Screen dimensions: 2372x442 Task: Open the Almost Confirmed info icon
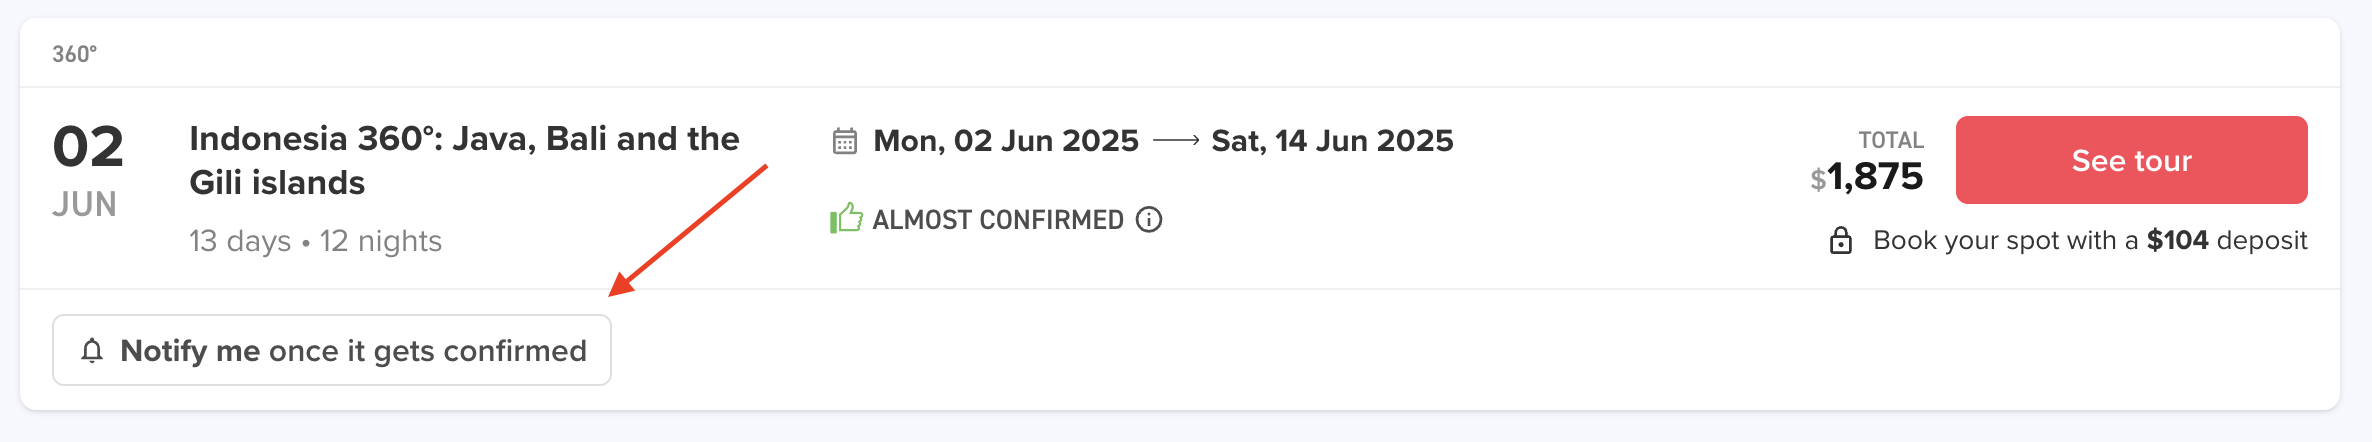pos(1149,219)
